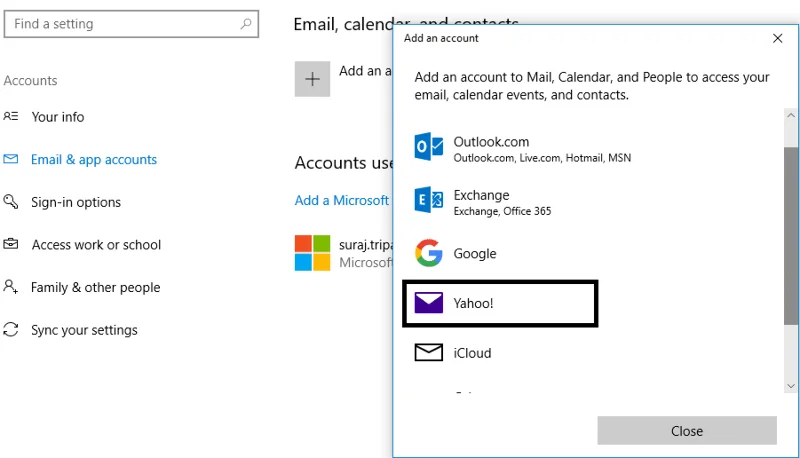Click the Close button in Add an account dialog
Image resolution: width=800 pixels, height=458 pixels.
[687, 430]
